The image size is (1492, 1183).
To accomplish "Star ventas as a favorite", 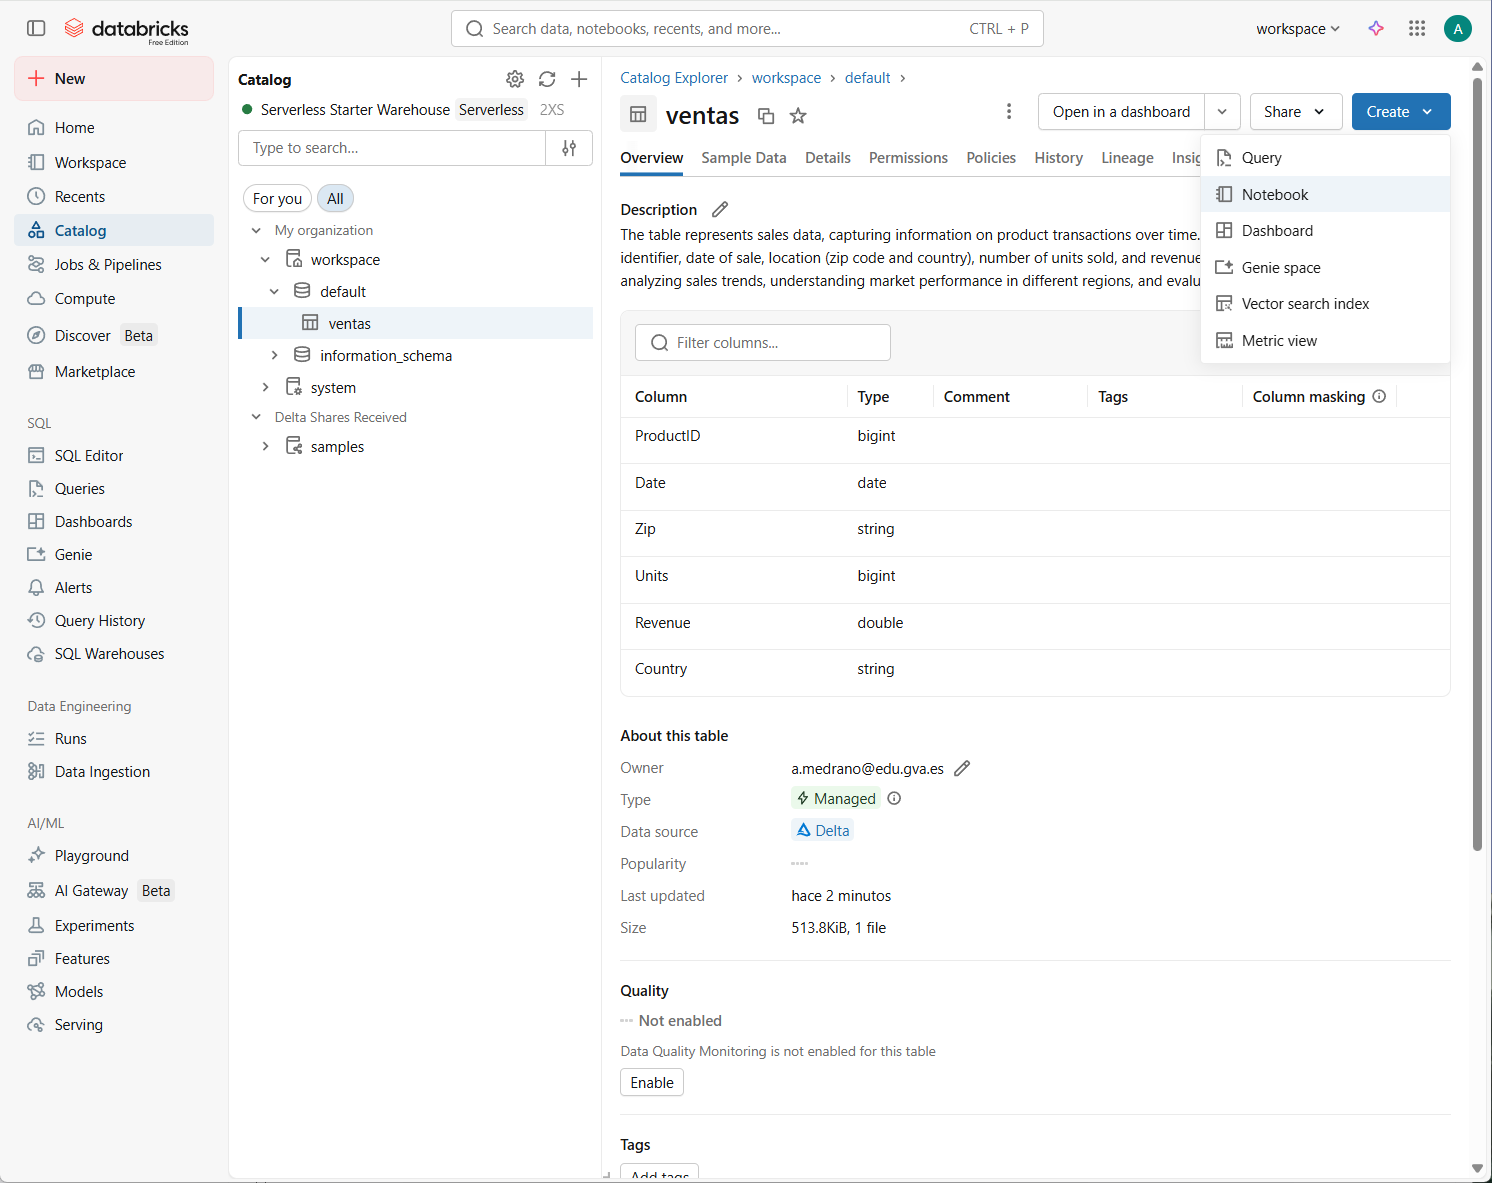I will click(798, 116).
